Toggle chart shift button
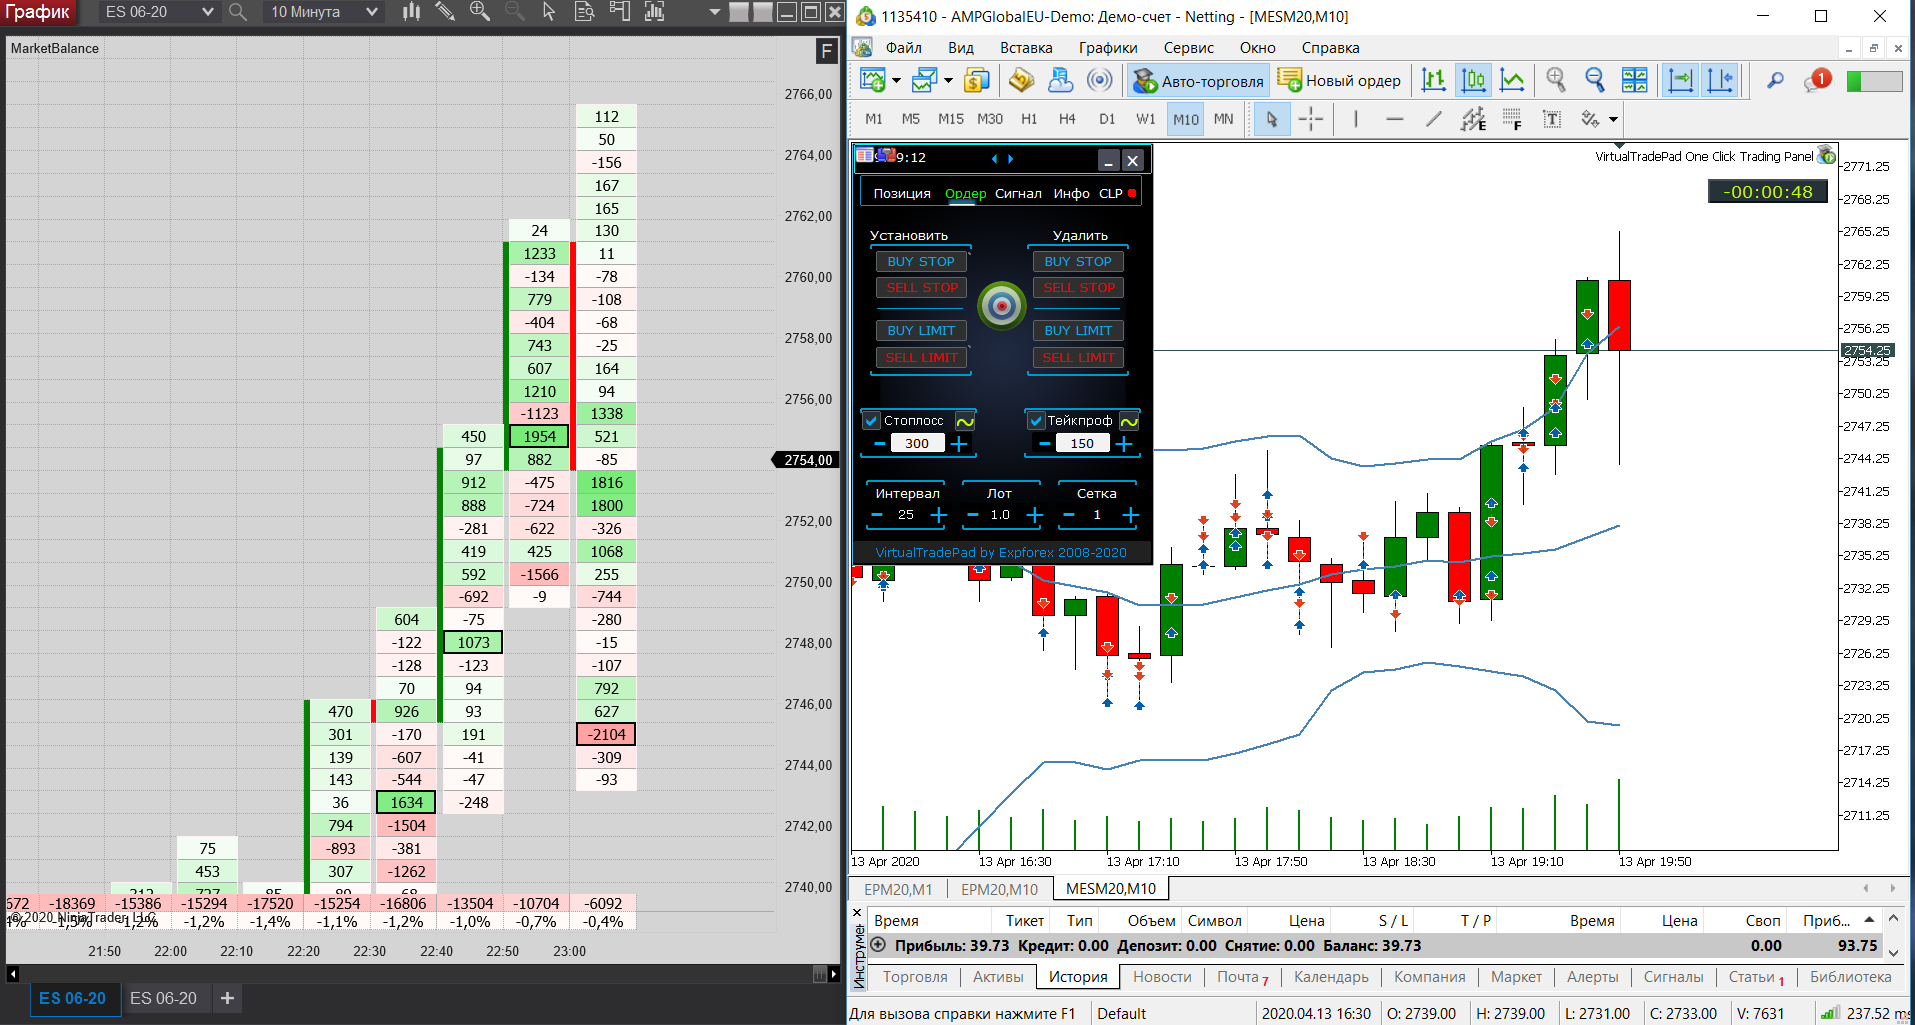Viewport: 1915px width, 1025px height. [x=1720, y=81]
